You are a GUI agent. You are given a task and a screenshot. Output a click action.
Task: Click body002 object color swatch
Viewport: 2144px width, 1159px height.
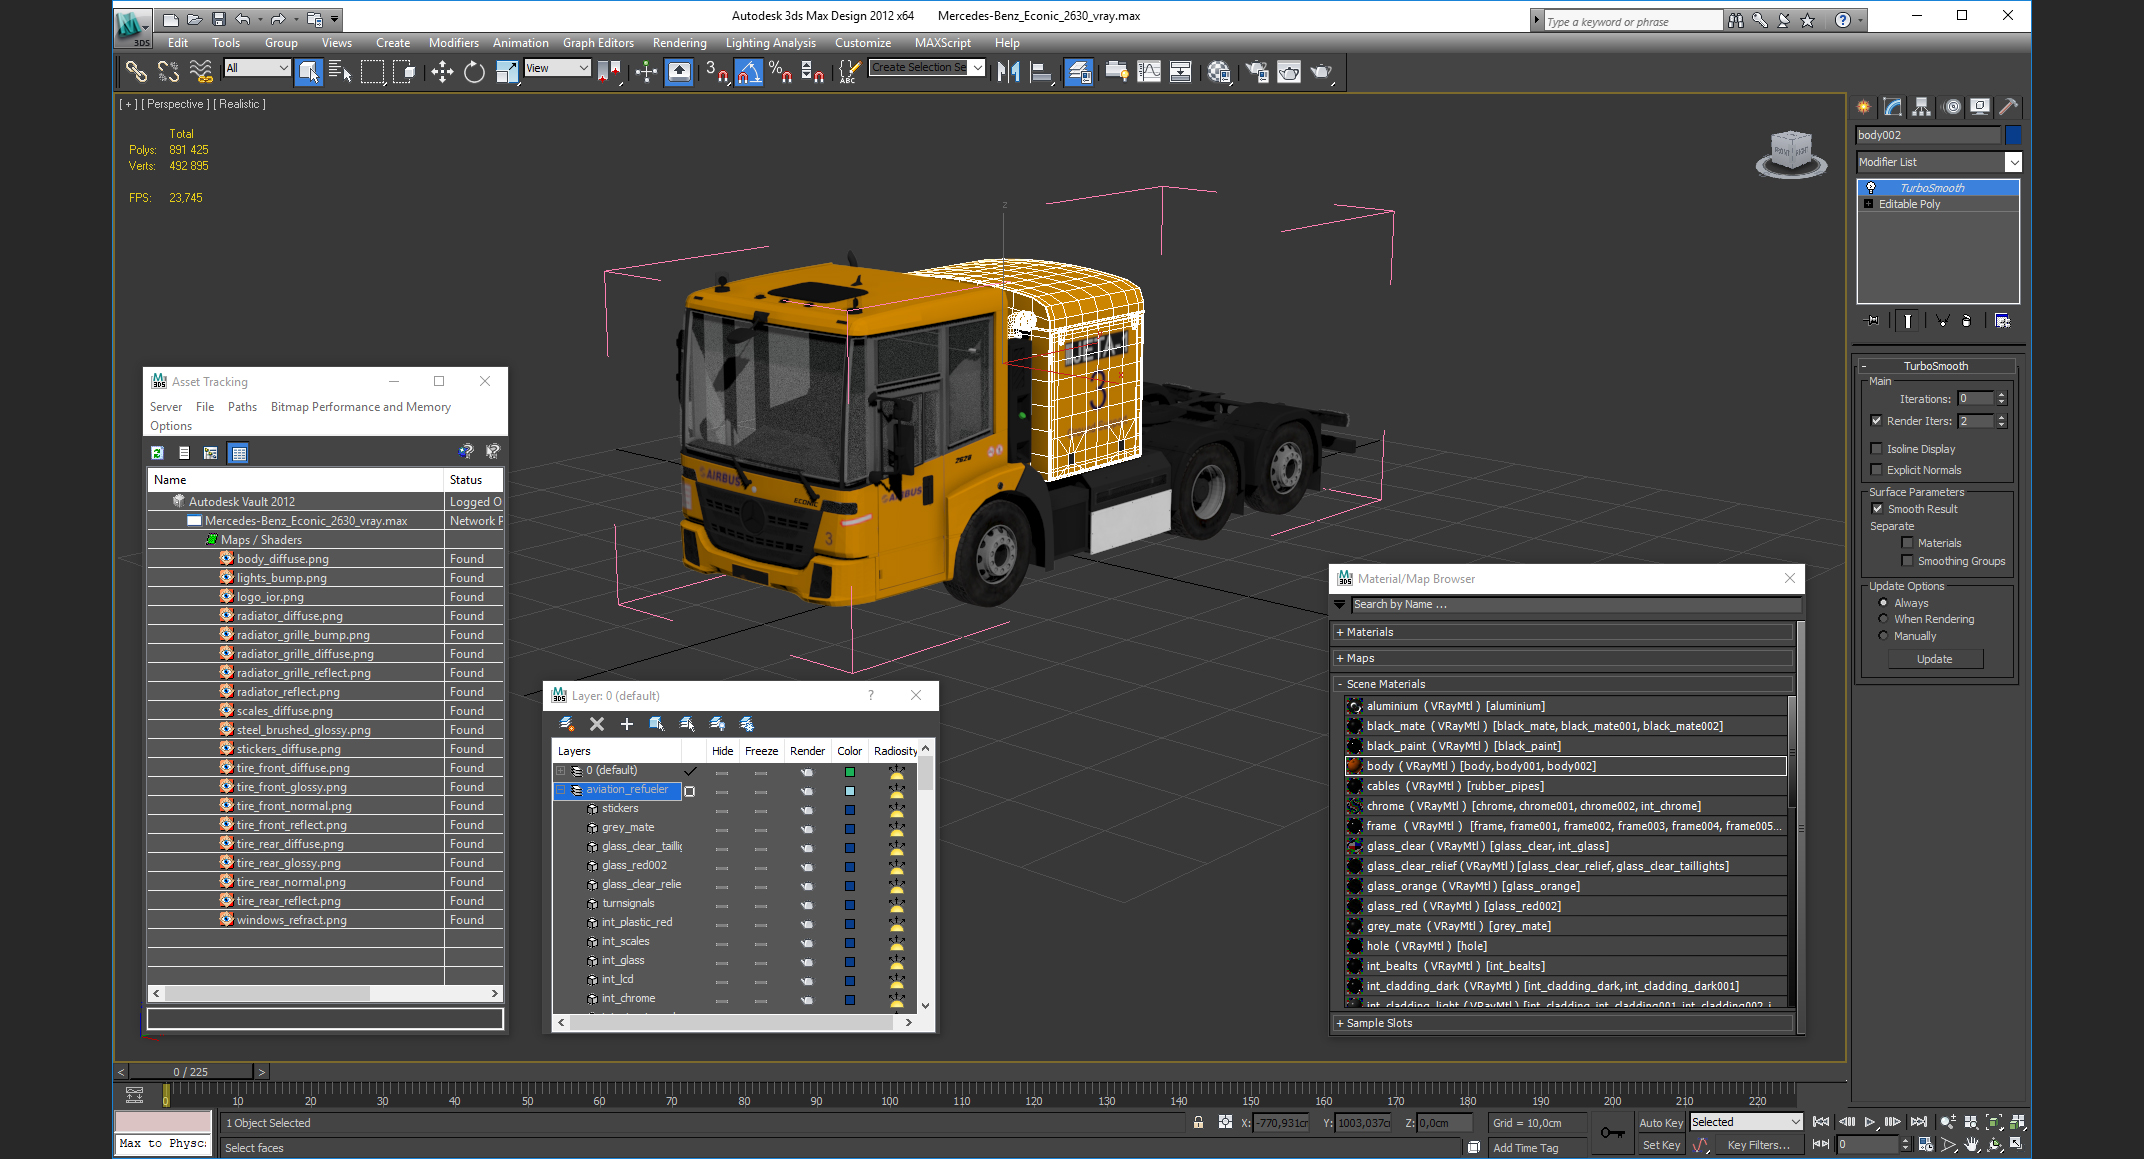click(x=2013, y=135)
